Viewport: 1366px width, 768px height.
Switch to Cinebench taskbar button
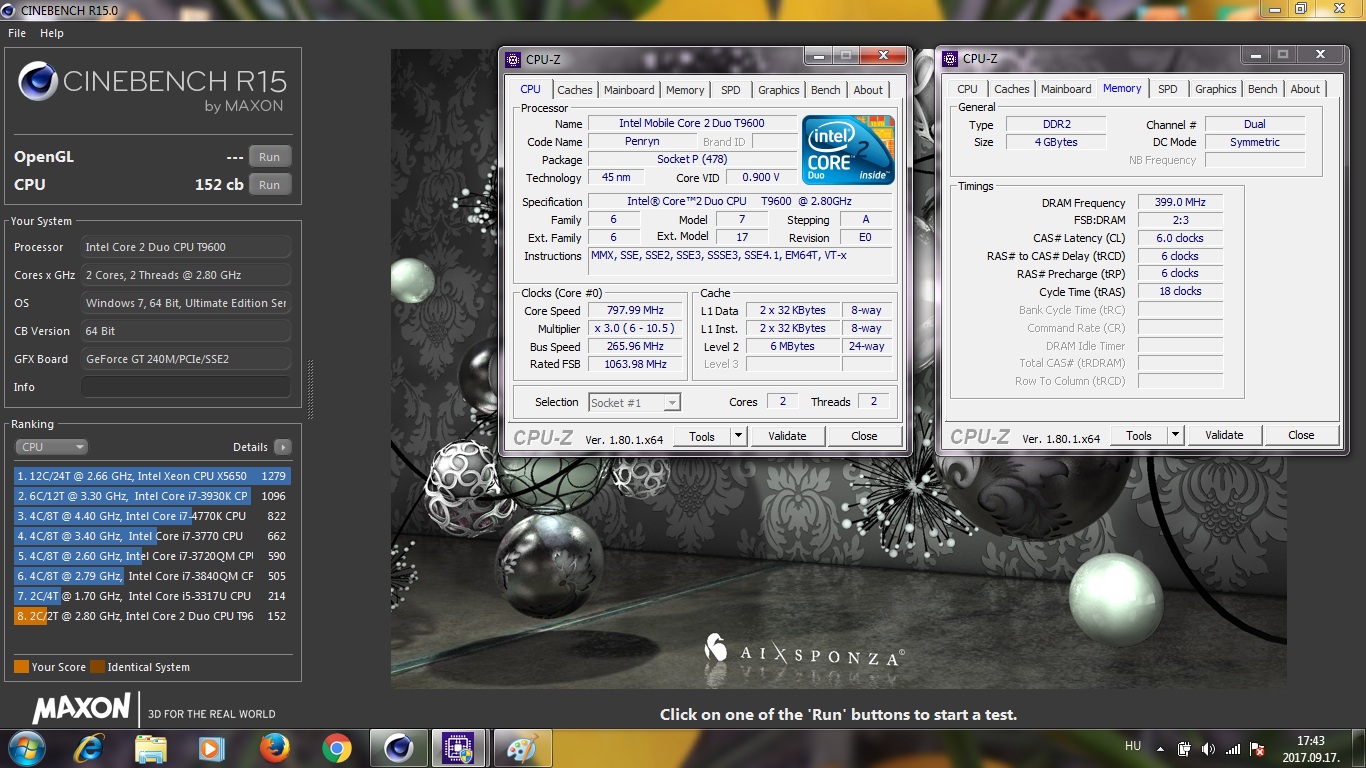click(398, 748)
